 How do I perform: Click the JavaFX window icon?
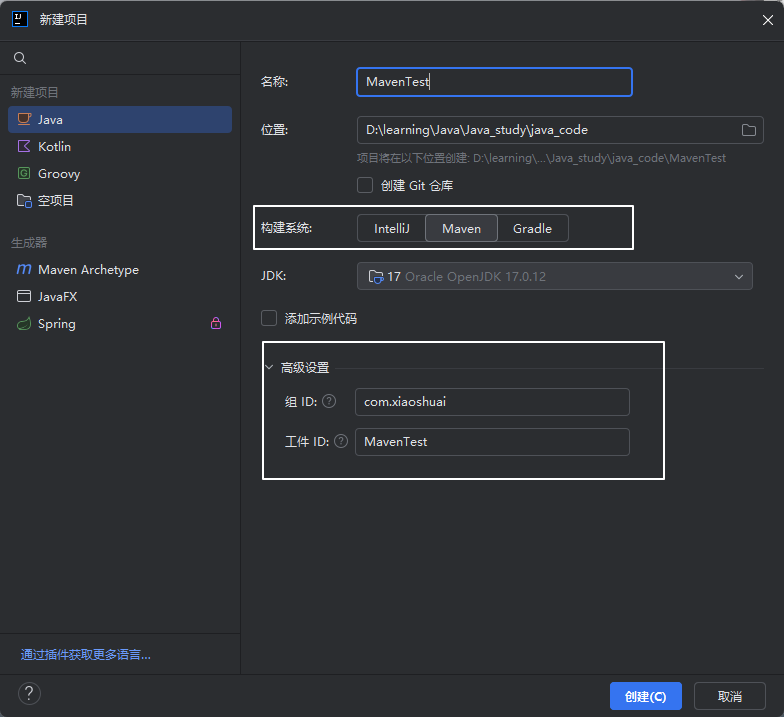pyautogui.click(x=24, y=296)
